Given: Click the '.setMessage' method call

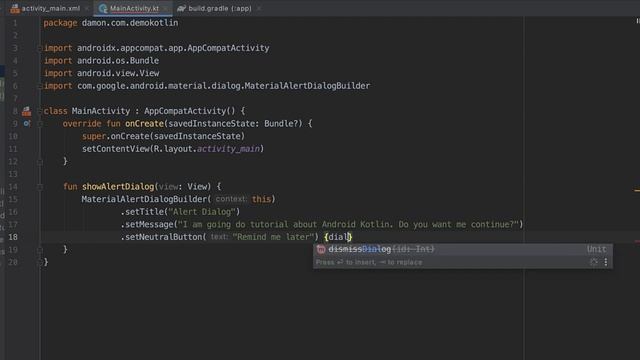Looking at the screenshot, I should (x=147, y=224).
